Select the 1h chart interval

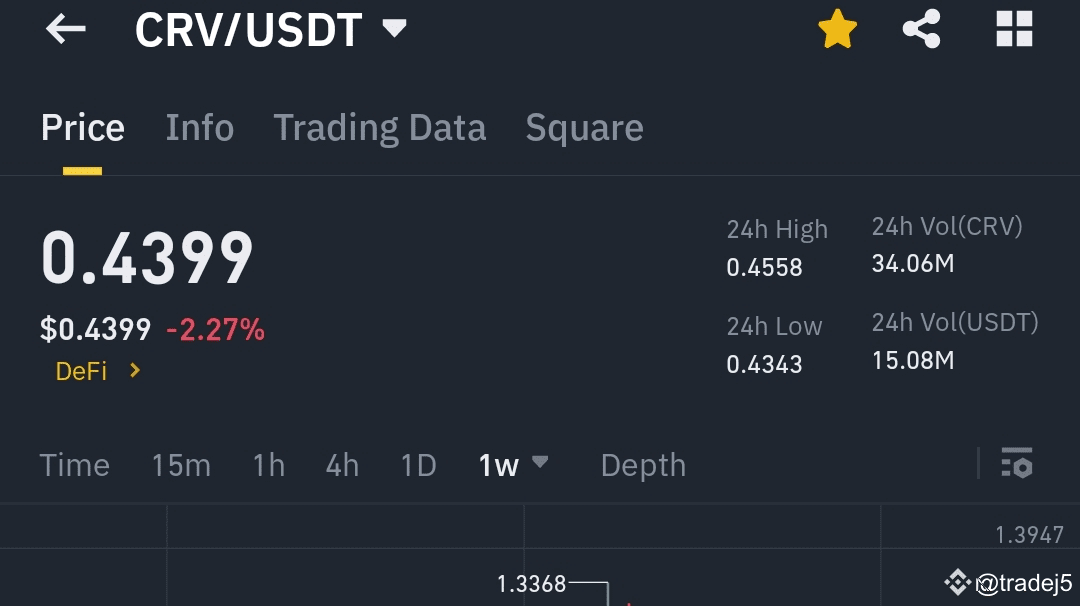269,466
